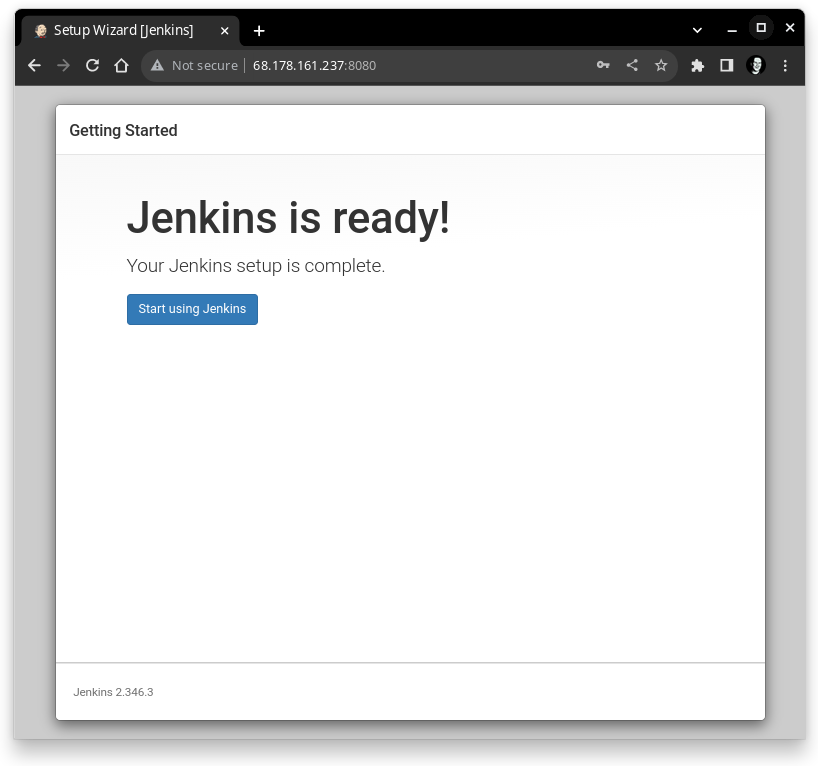Open the profile avatar menu

756,65
